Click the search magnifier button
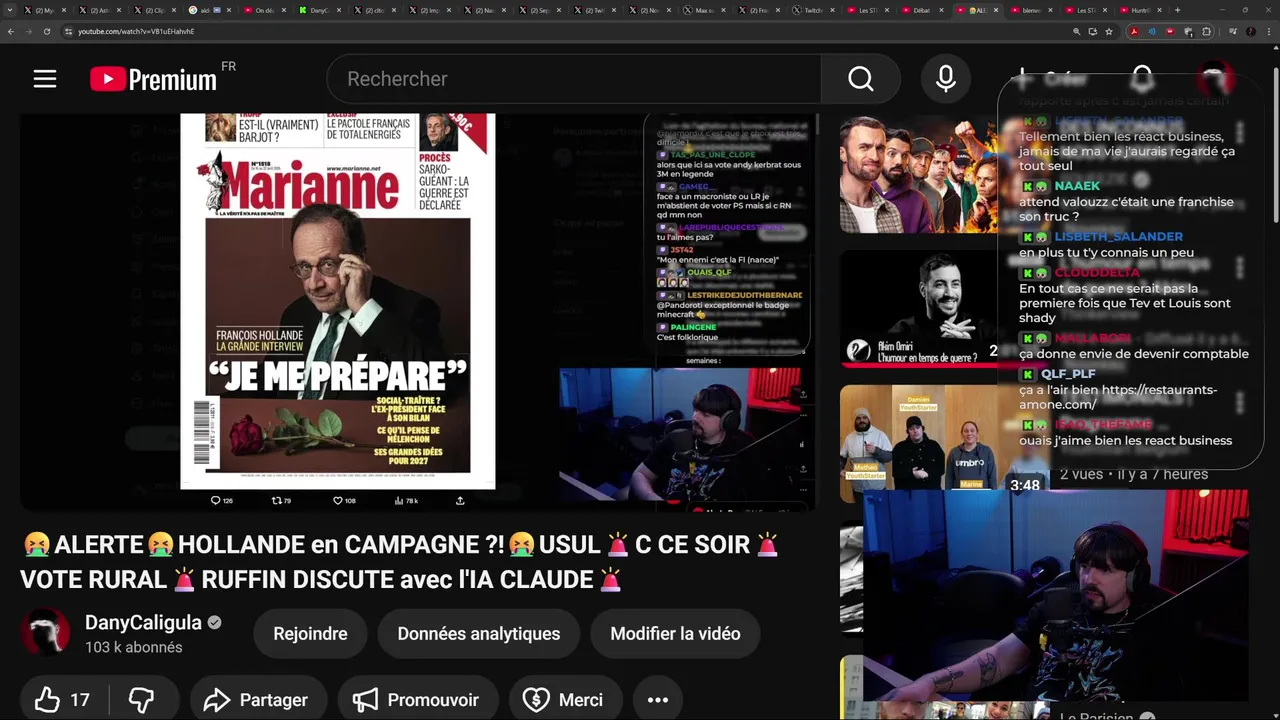This screenshot has width=1280, height=720. (861, 79)
